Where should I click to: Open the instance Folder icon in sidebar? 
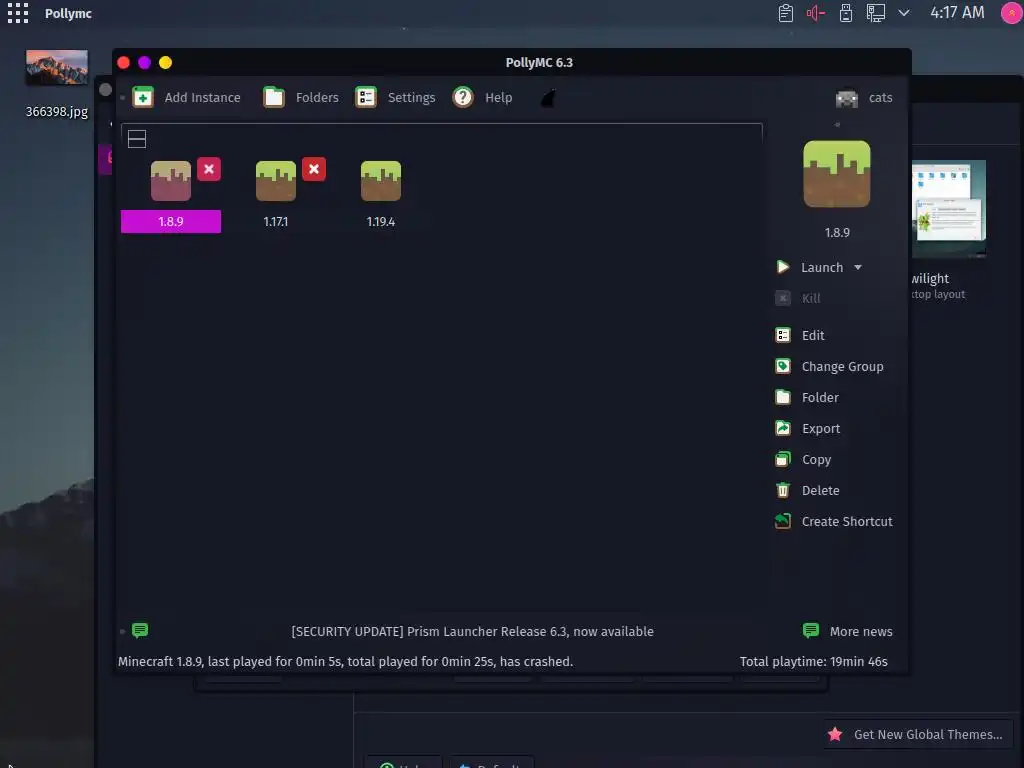pos(782,397)
